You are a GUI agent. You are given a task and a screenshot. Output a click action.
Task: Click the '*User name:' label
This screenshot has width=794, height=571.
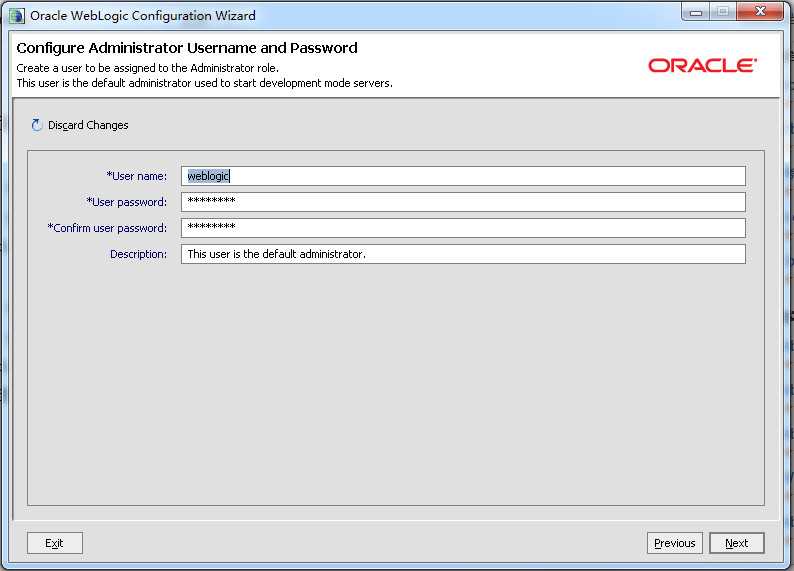[x=137, y=176]
